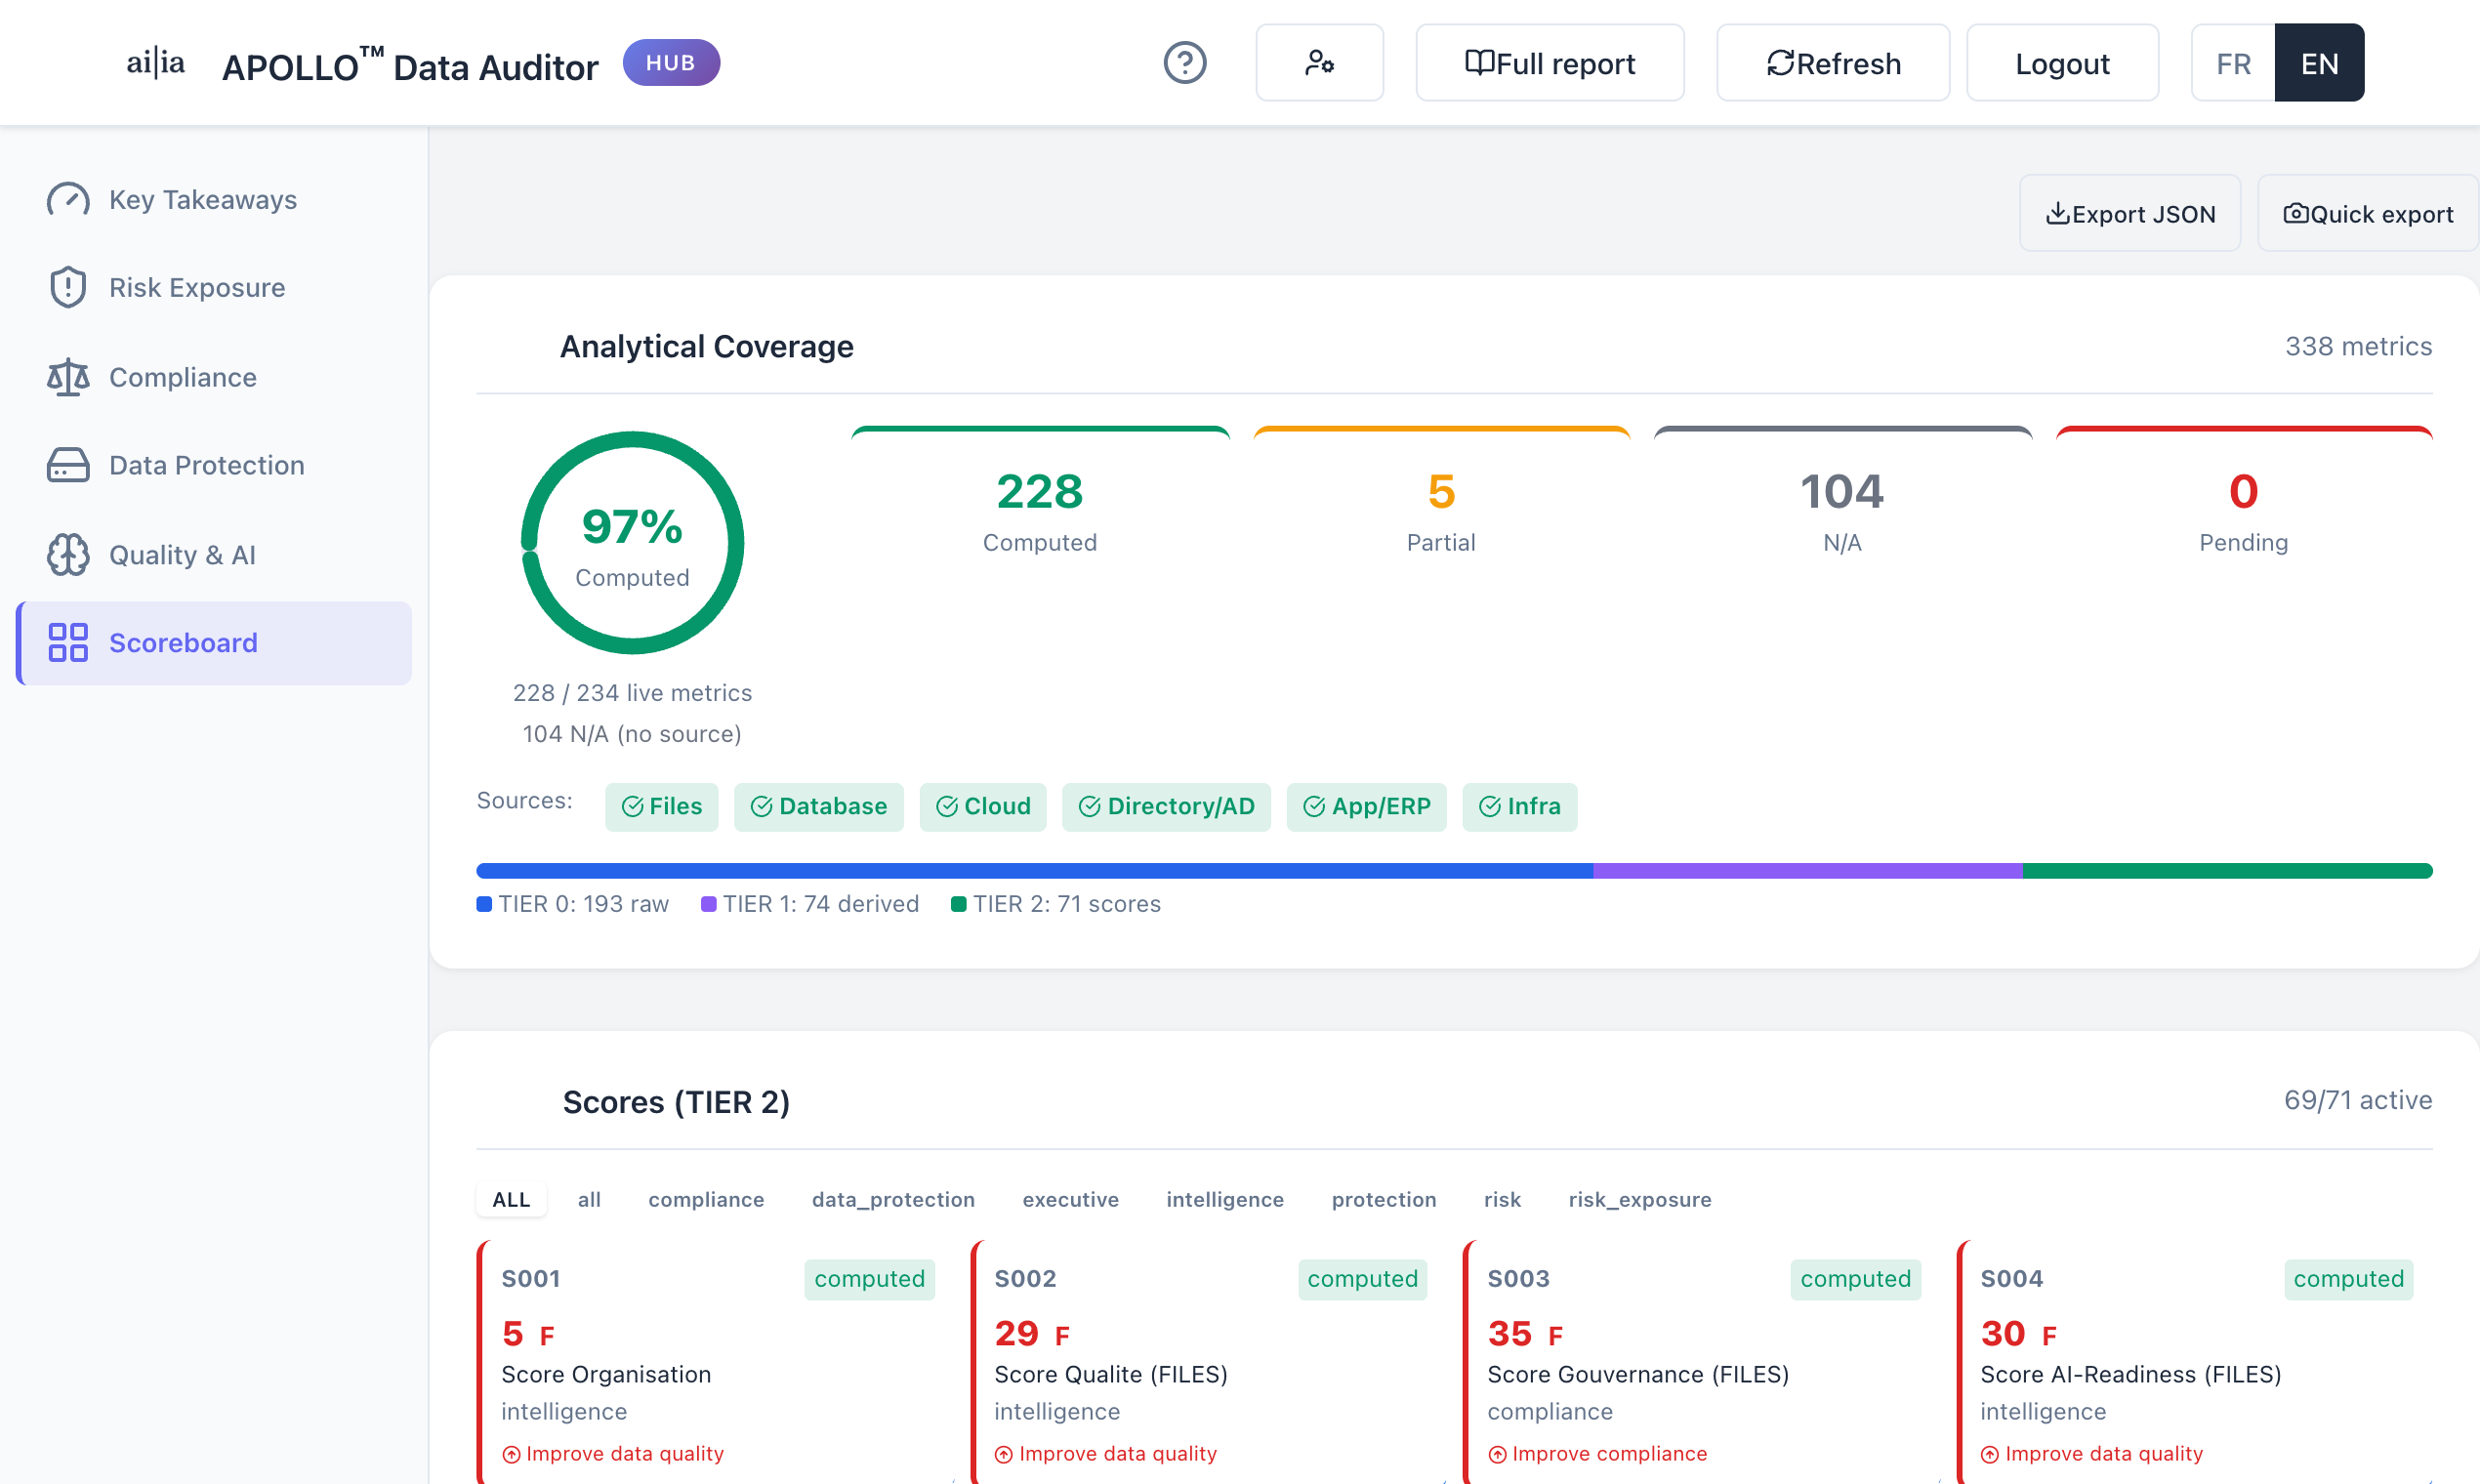Select the risk_exposure score filter tab
Viewport: 2480px width, 1484px height.
1639,1199
